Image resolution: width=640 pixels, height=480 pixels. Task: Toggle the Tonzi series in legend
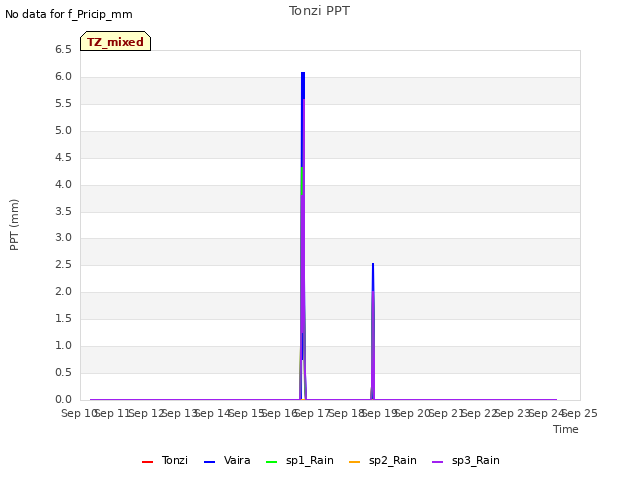tap(165, 460)
